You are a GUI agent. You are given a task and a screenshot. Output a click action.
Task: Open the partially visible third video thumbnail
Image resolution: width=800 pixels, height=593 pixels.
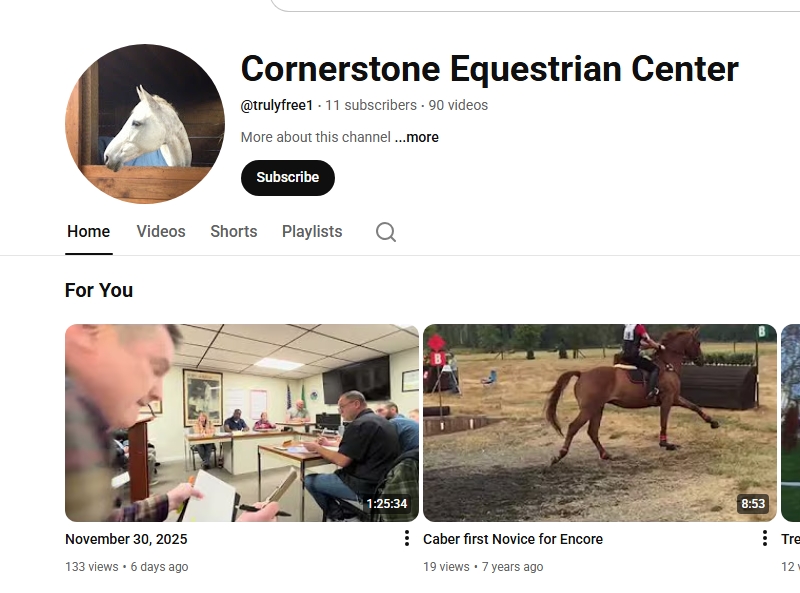[790, 423]
